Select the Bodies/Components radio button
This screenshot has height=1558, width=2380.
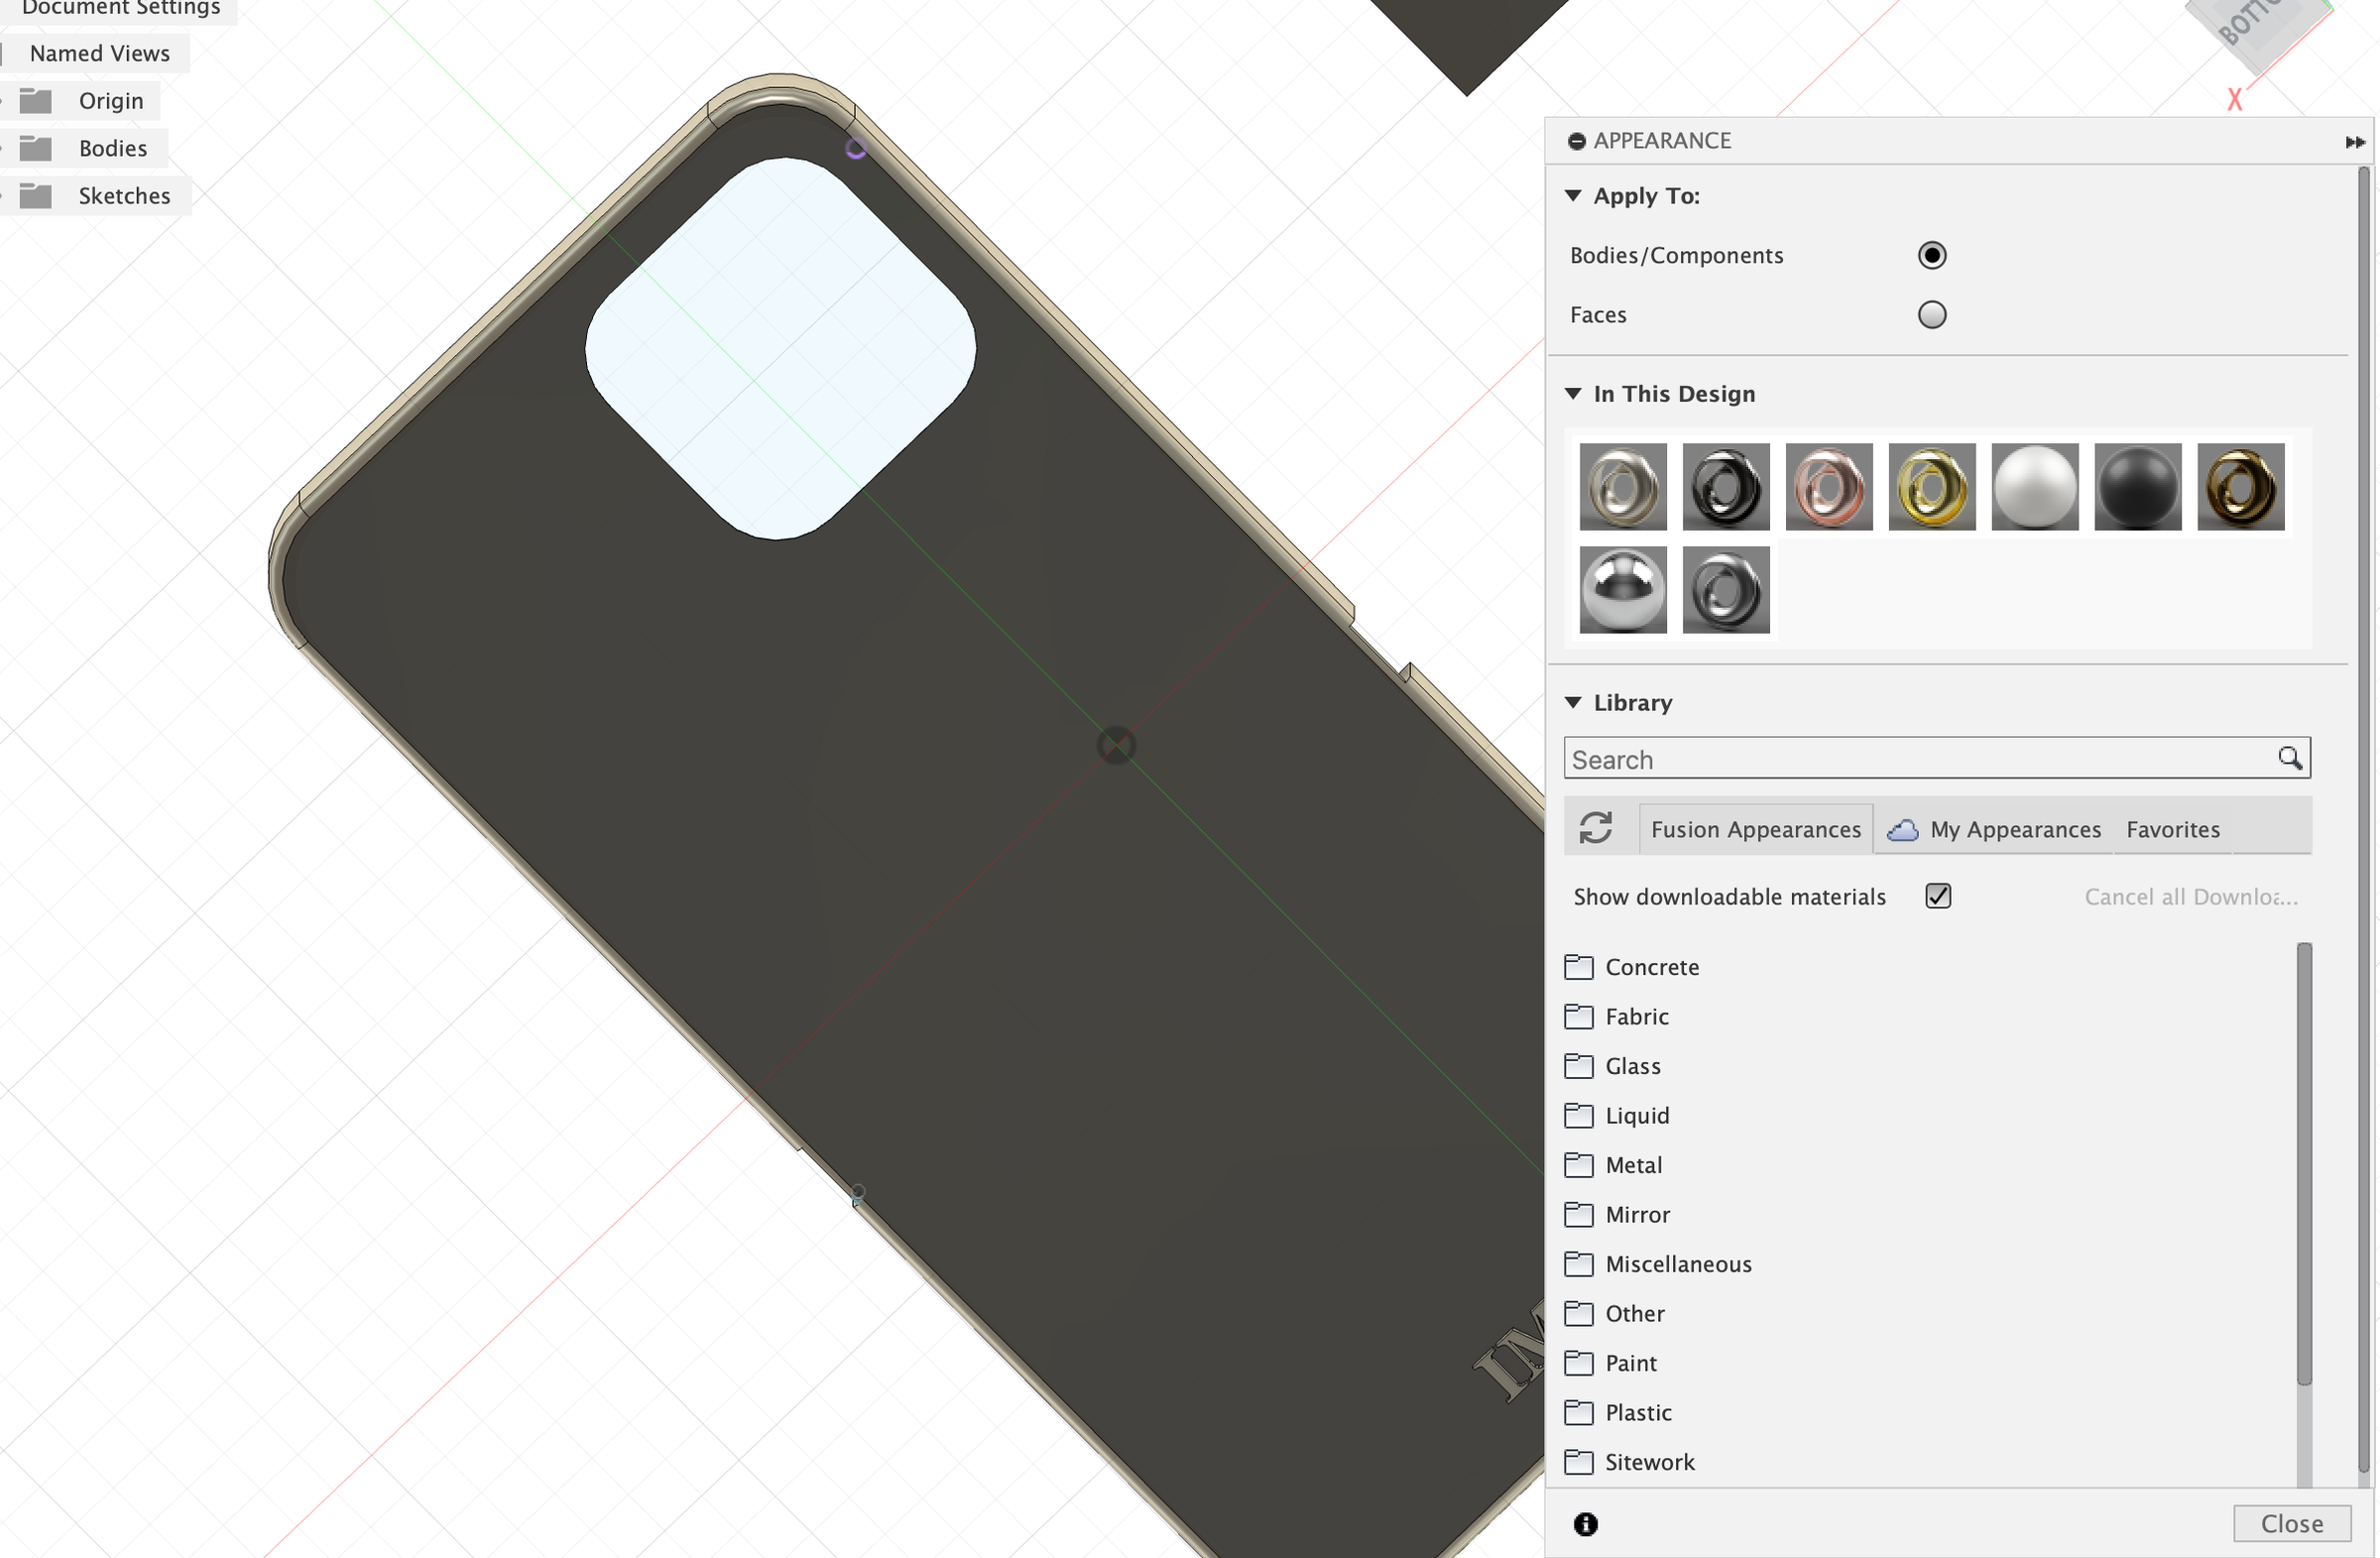coord(1931,256)
